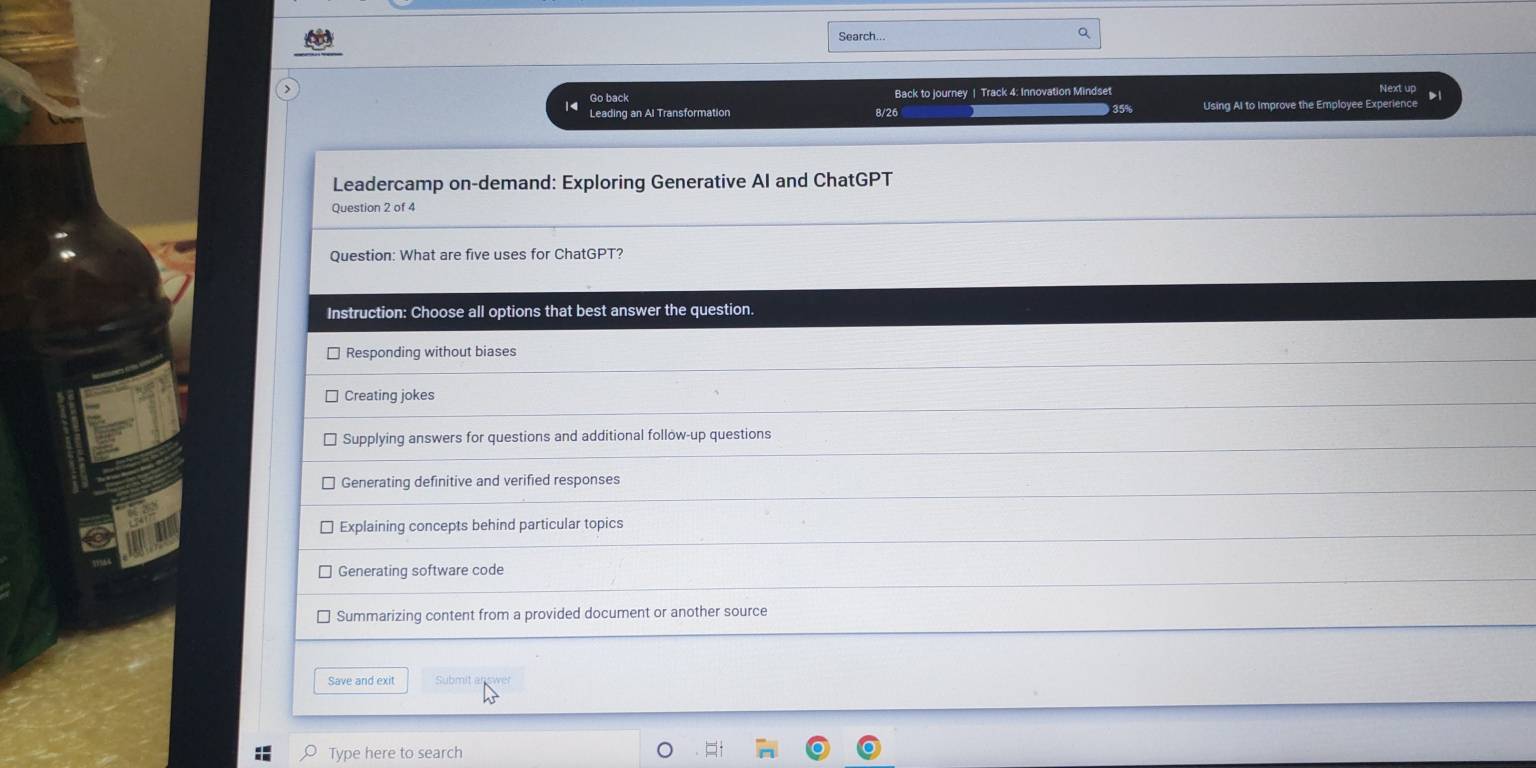Check Summarizing content from a provided document

point(324,616)
